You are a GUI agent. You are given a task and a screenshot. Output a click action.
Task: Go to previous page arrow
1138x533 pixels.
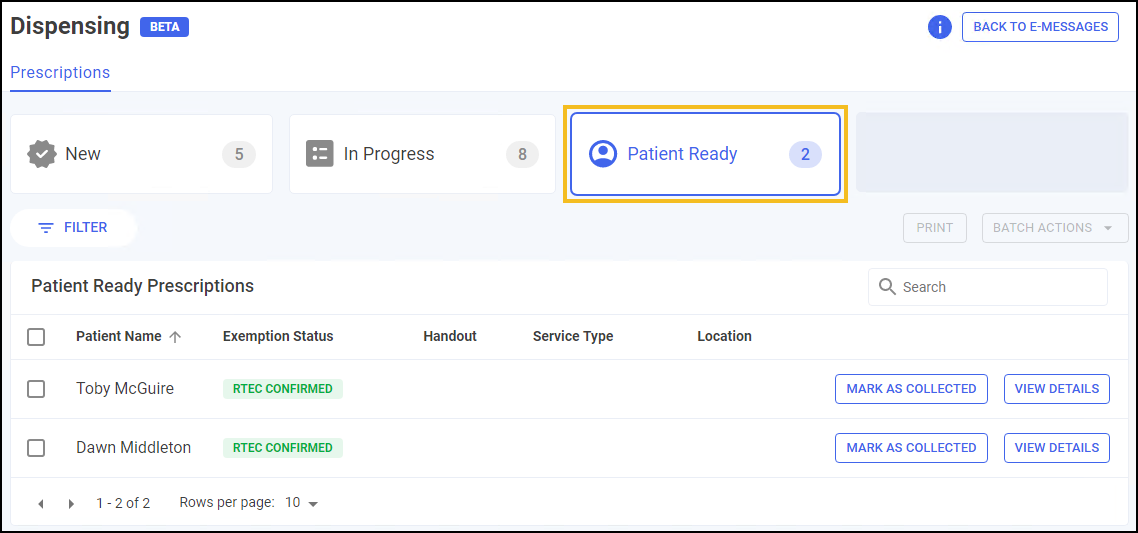(41, 504)
